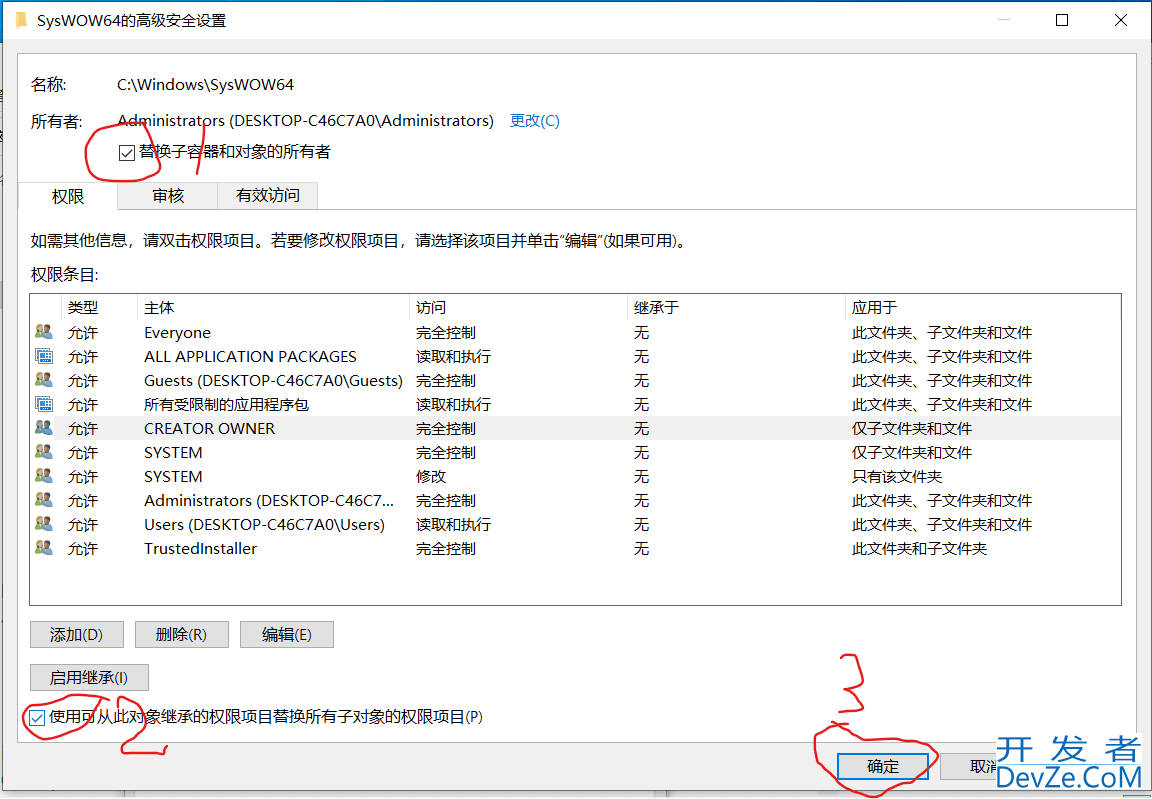Viewport: 1152px width, 799px height.
Task: Select the 所有受限制的应用程序包 entry
Action: click(575, 404)
